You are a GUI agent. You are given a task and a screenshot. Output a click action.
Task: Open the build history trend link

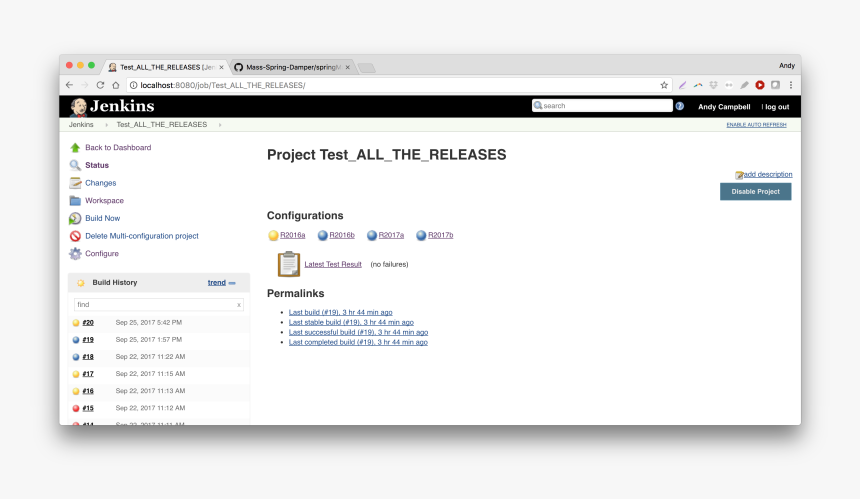tap(217, 282)
